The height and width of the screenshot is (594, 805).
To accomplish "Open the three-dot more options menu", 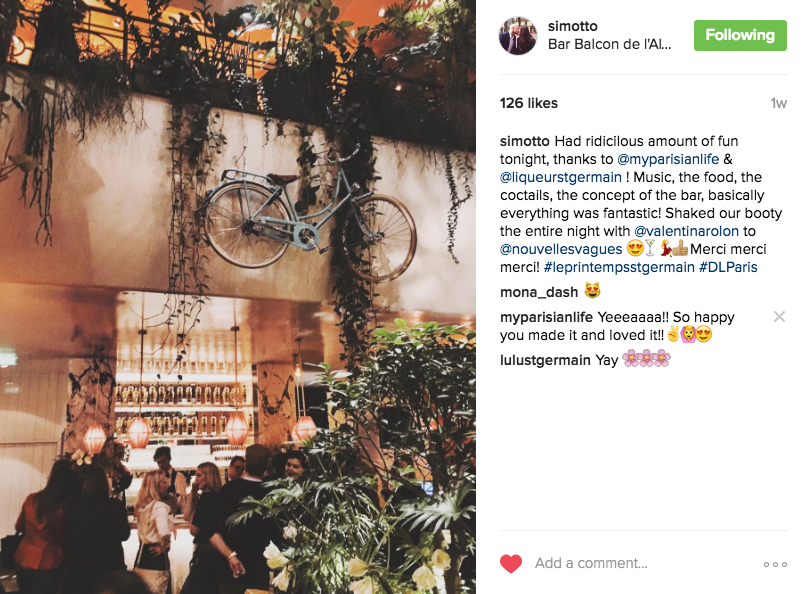I will [x=775, y=564].
